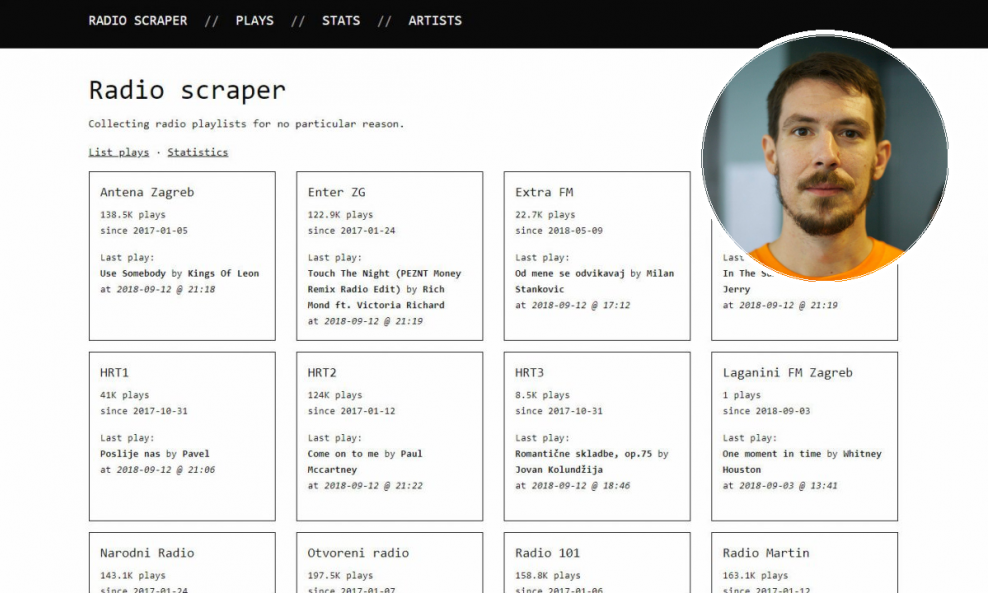The width and height of the screenshot is (988, 593).
Task: Follow the 'List plays' link
Action: pos(118,152)
